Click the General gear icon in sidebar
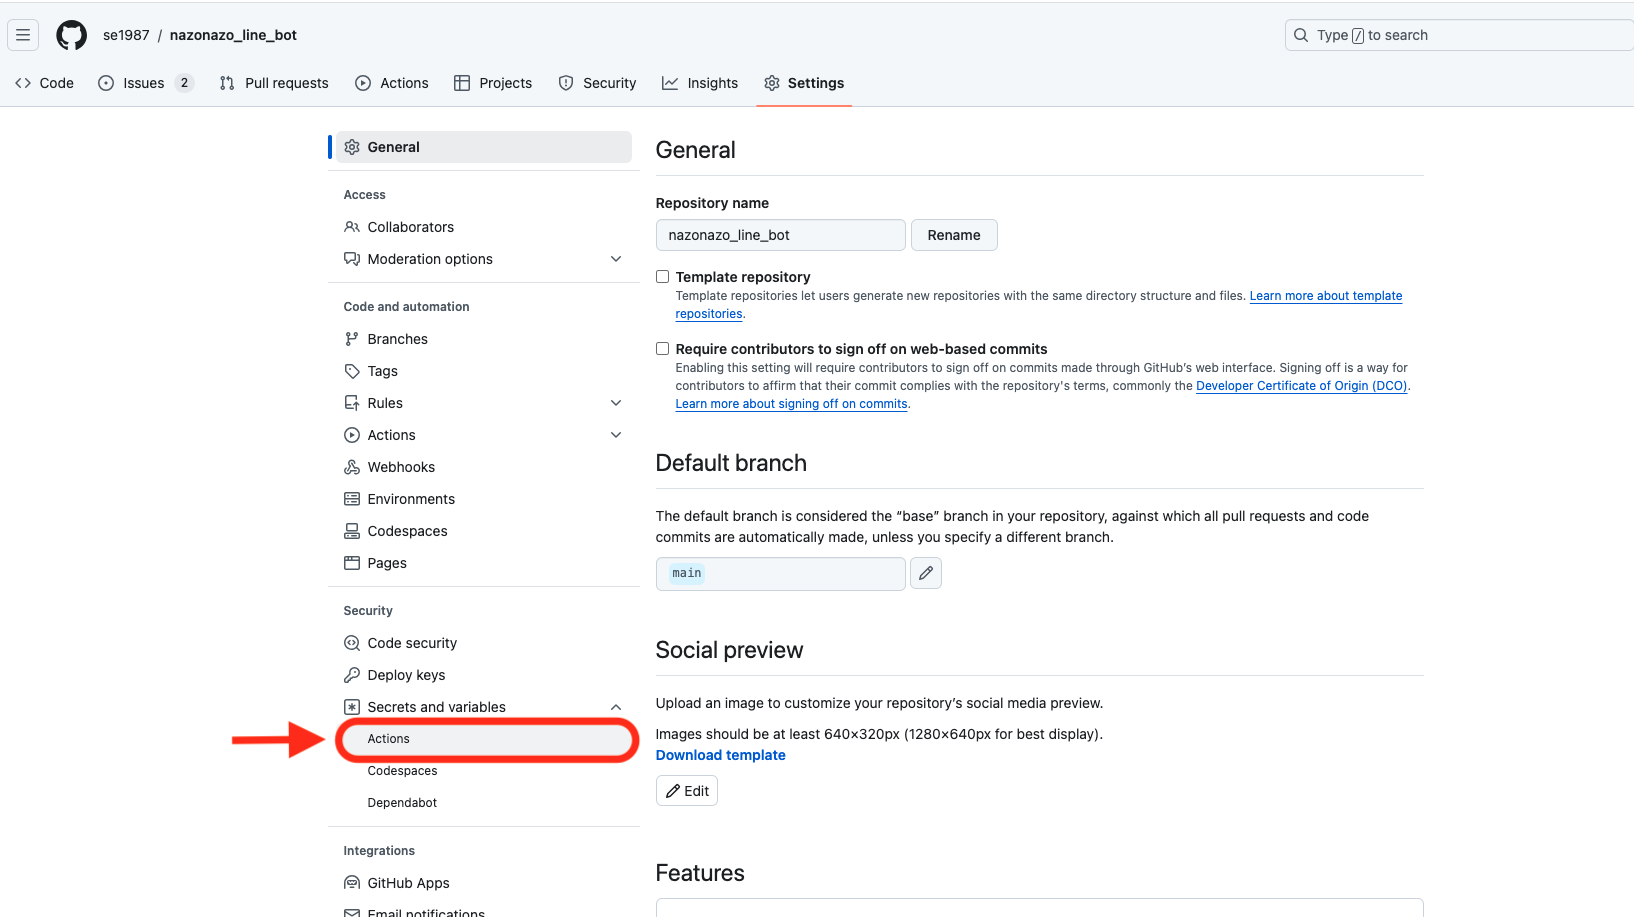1634x917 pixels. pyautogui.click(x=352, y=147)
